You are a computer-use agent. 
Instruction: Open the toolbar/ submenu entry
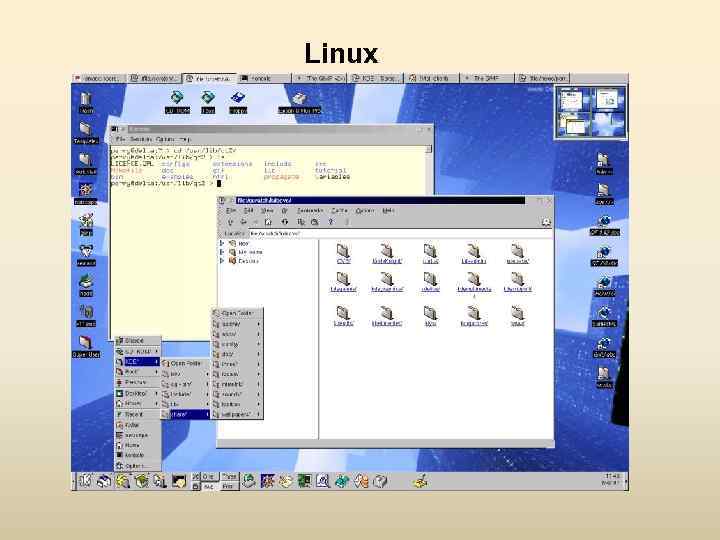pyautogui.click(x=237, y=404)
